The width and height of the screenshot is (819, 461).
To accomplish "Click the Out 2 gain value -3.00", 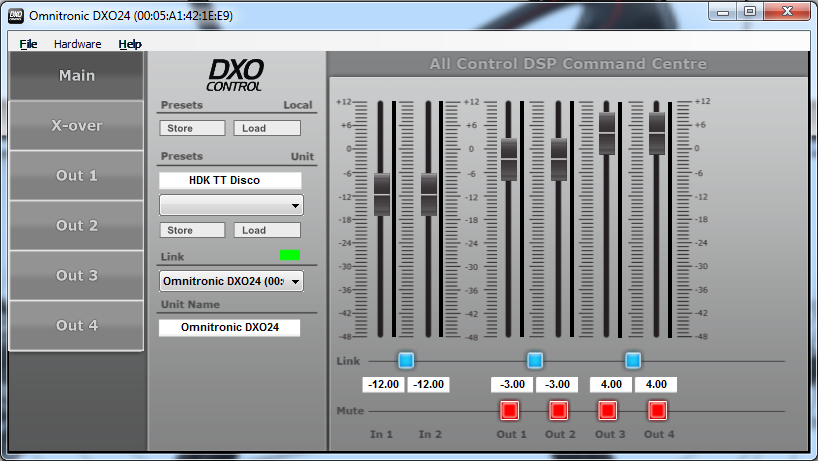I will pyautogui.click(x=557, y=385).
